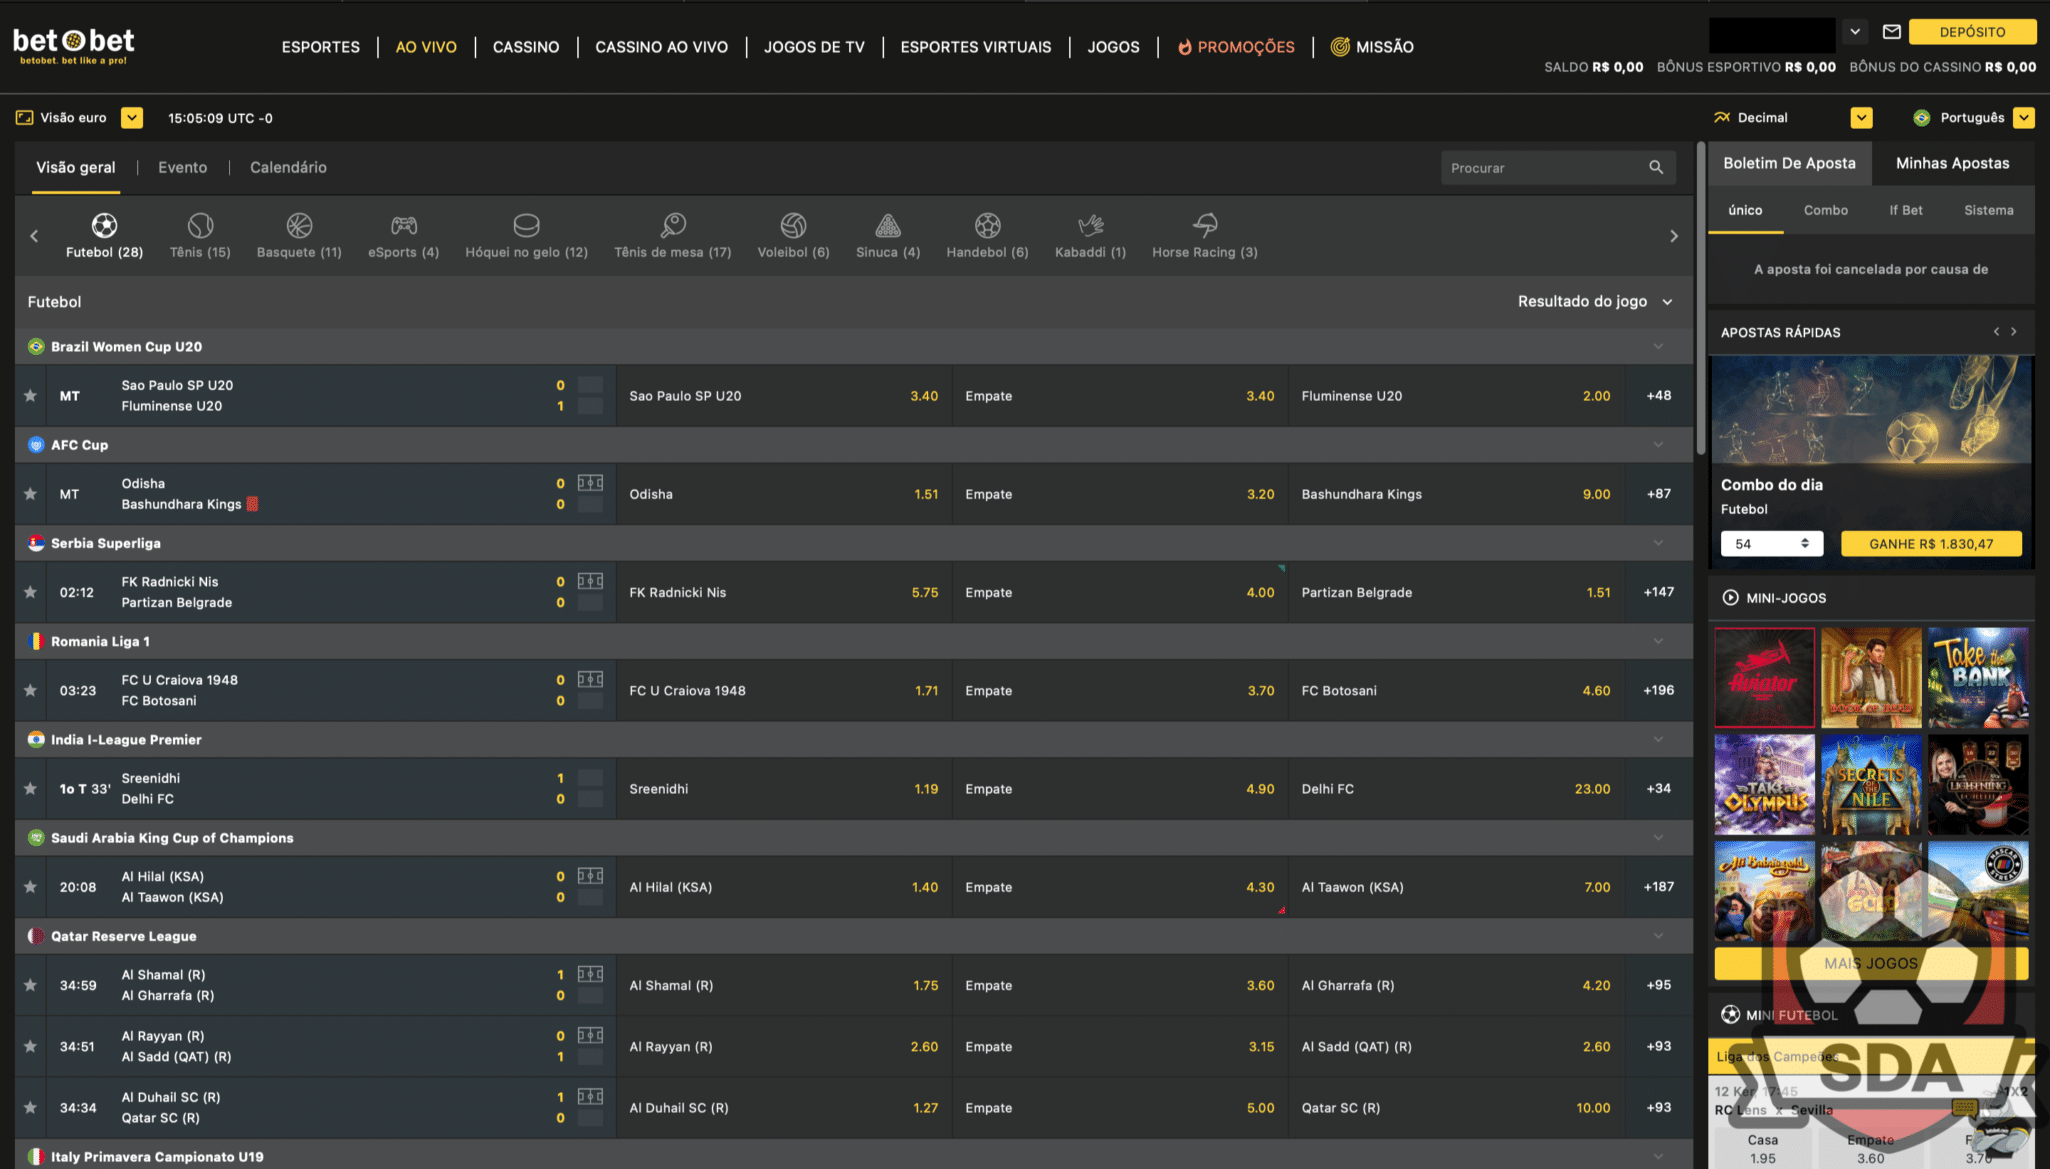This screenshot has width=2050, height=1169.
Task: Open pitch view icon for Odisha match
Action: point(590,483)
